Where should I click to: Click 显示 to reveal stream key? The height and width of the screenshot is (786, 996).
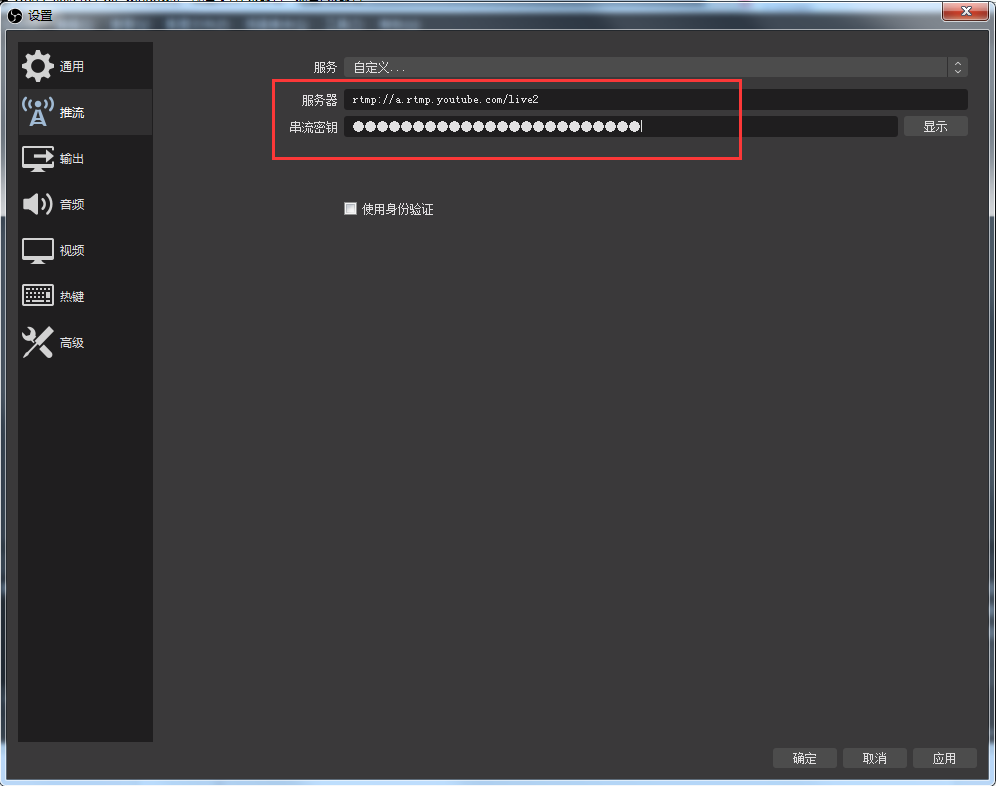pos(936,126)
